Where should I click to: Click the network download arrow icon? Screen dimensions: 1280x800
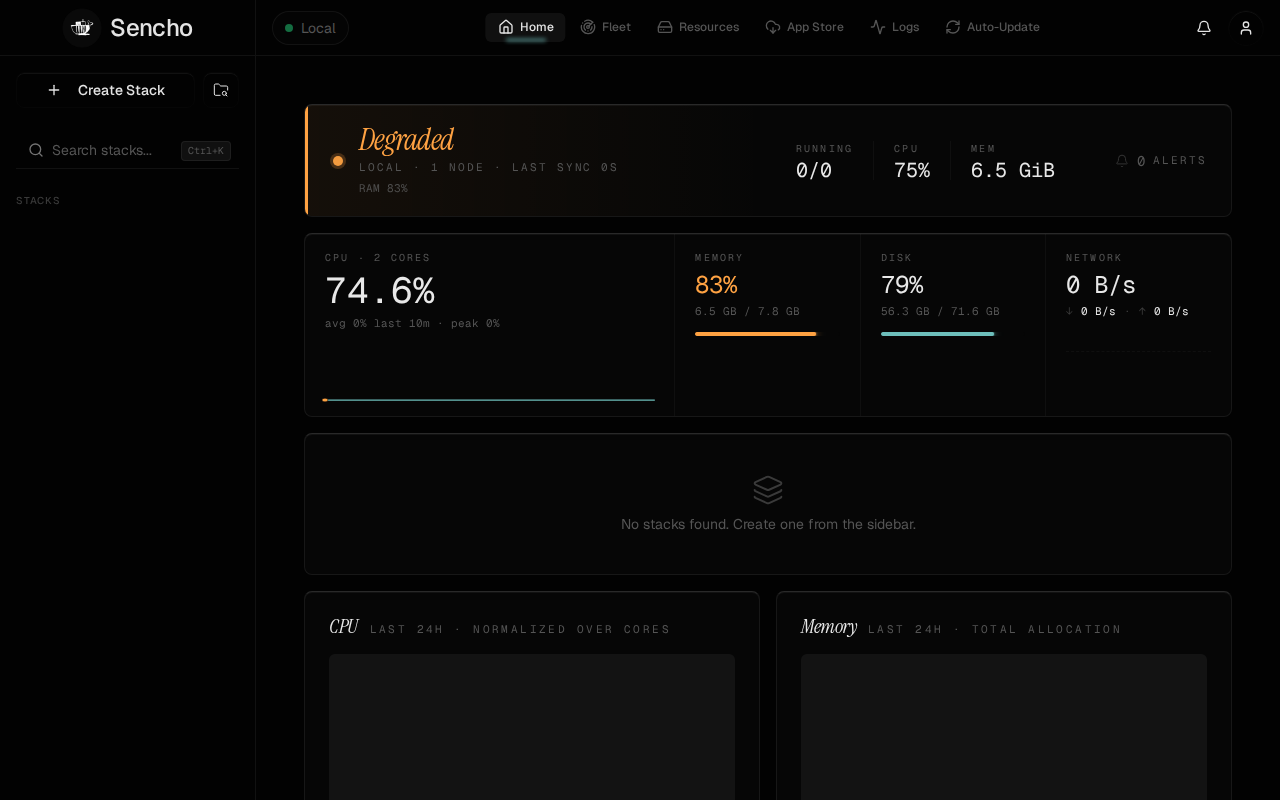1070,311
